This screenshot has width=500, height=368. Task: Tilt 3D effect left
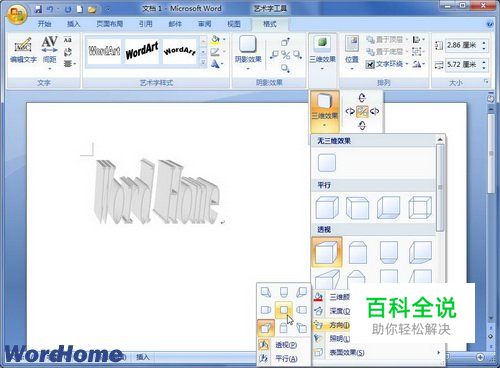(350, 111)
